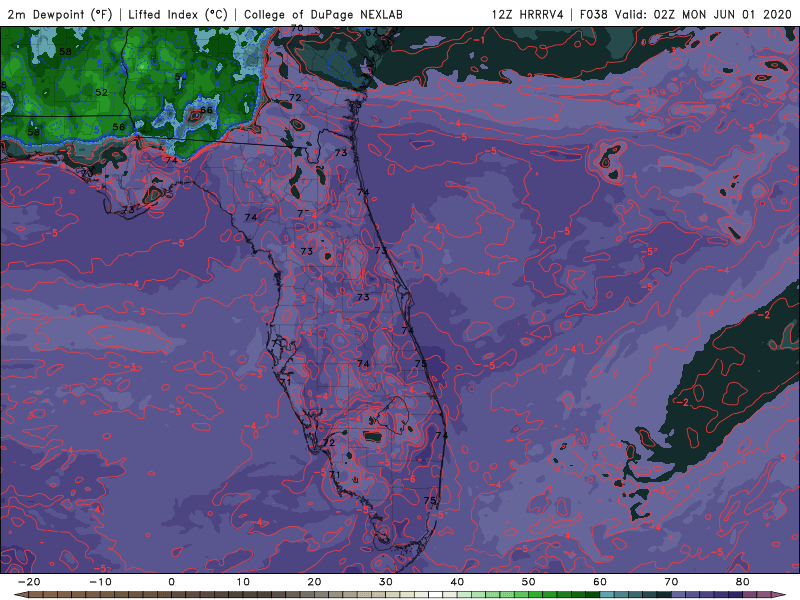Click the '50' label on the color scale
Image resolution: width=800 pixels, height=600 pixels.
click(x=529, y=582)
